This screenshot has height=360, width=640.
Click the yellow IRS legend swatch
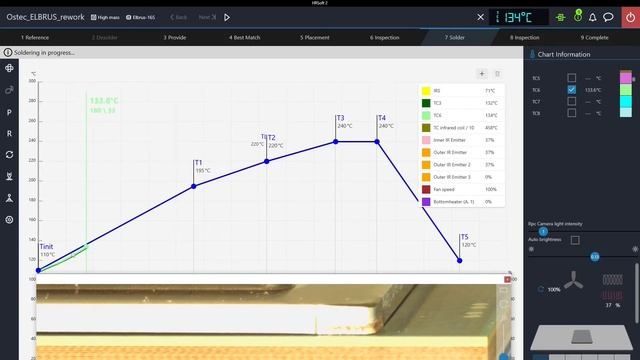[x=426, y=91]
